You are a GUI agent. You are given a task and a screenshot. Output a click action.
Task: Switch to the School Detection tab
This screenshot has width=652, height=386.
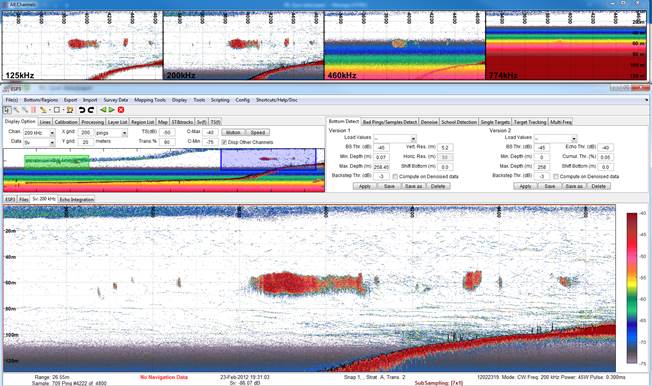[x=459, y=122]
